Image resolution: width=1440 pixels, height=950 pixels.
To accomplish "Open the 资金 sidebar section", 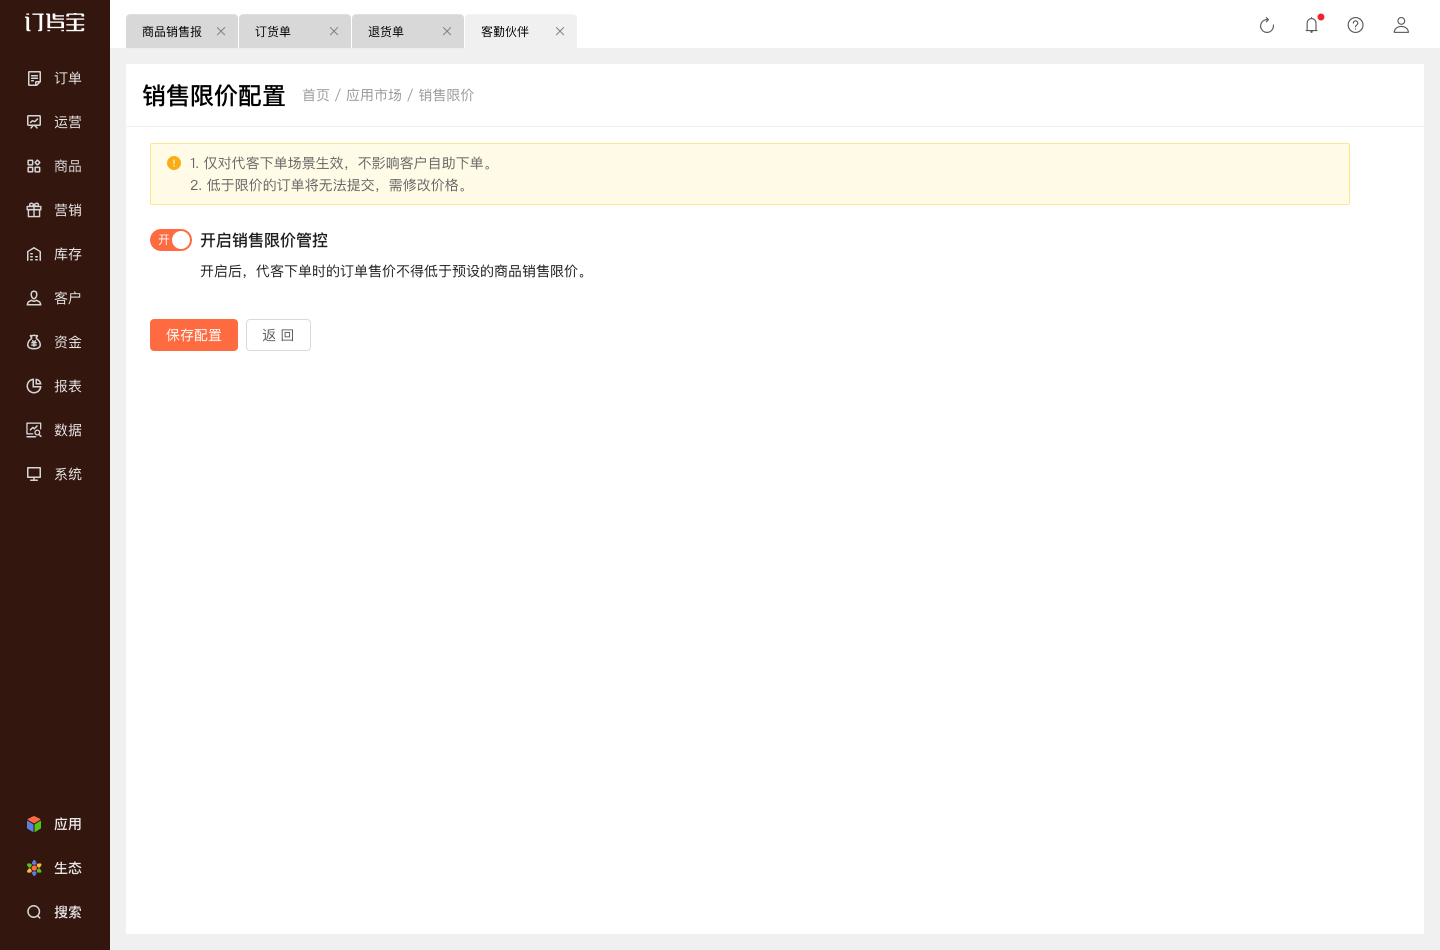I will (54, 342).
